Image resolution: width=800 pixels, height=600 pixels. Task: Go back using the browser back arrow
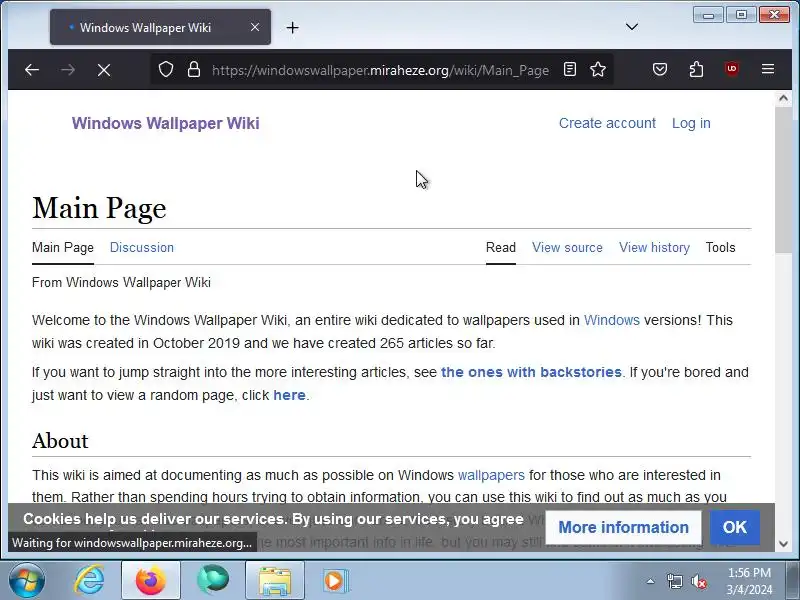point(32,70)
